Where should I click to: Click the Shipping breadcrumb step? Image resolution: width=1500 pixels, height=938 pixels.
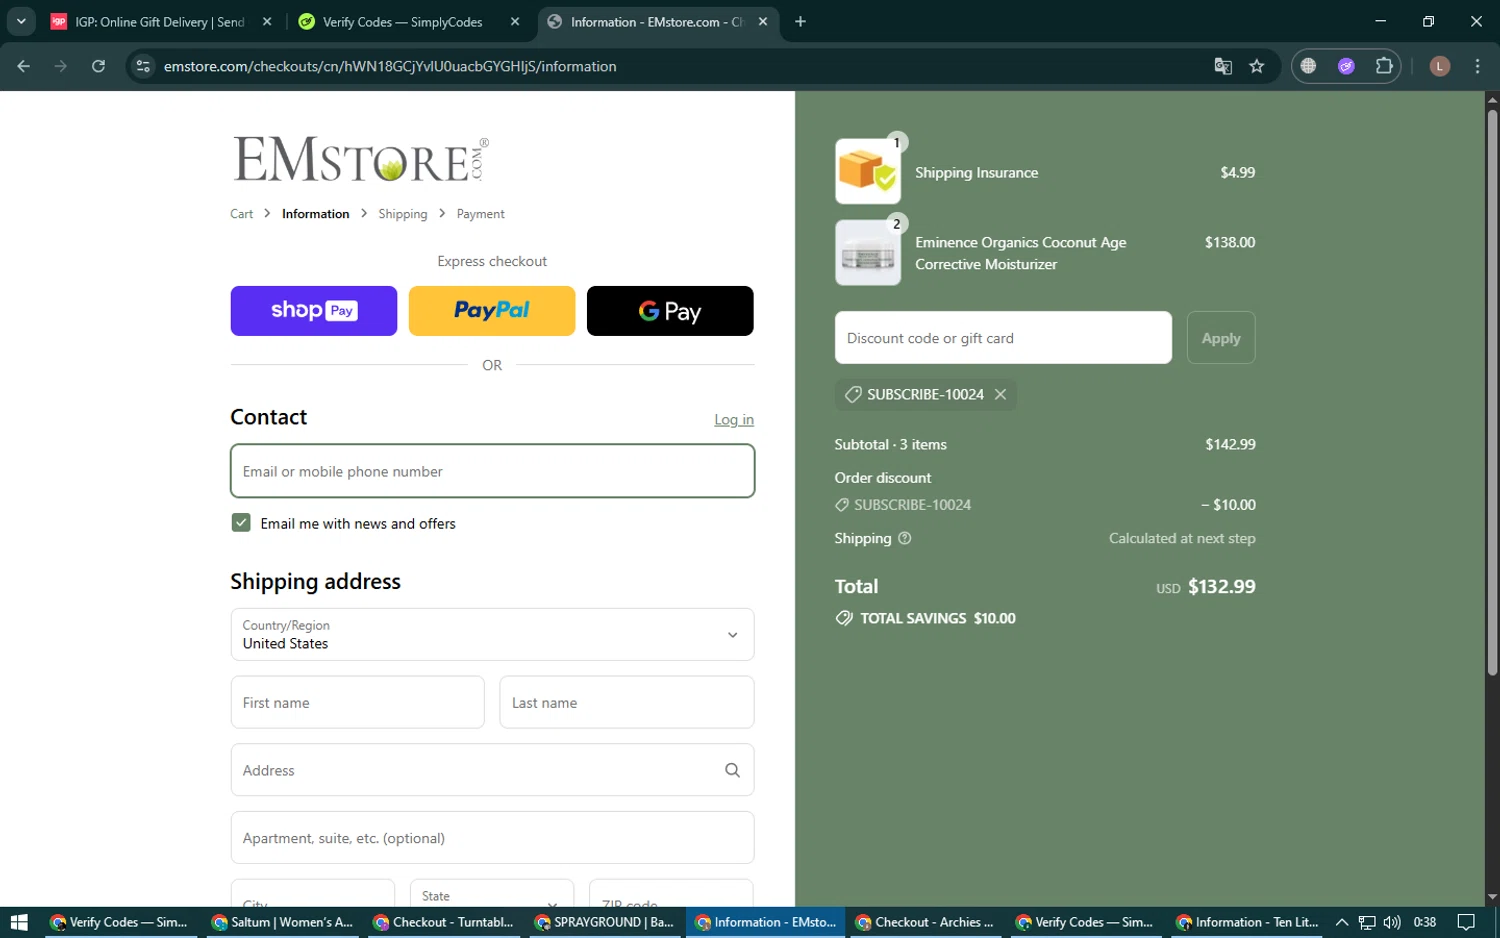tap(402, 214)
